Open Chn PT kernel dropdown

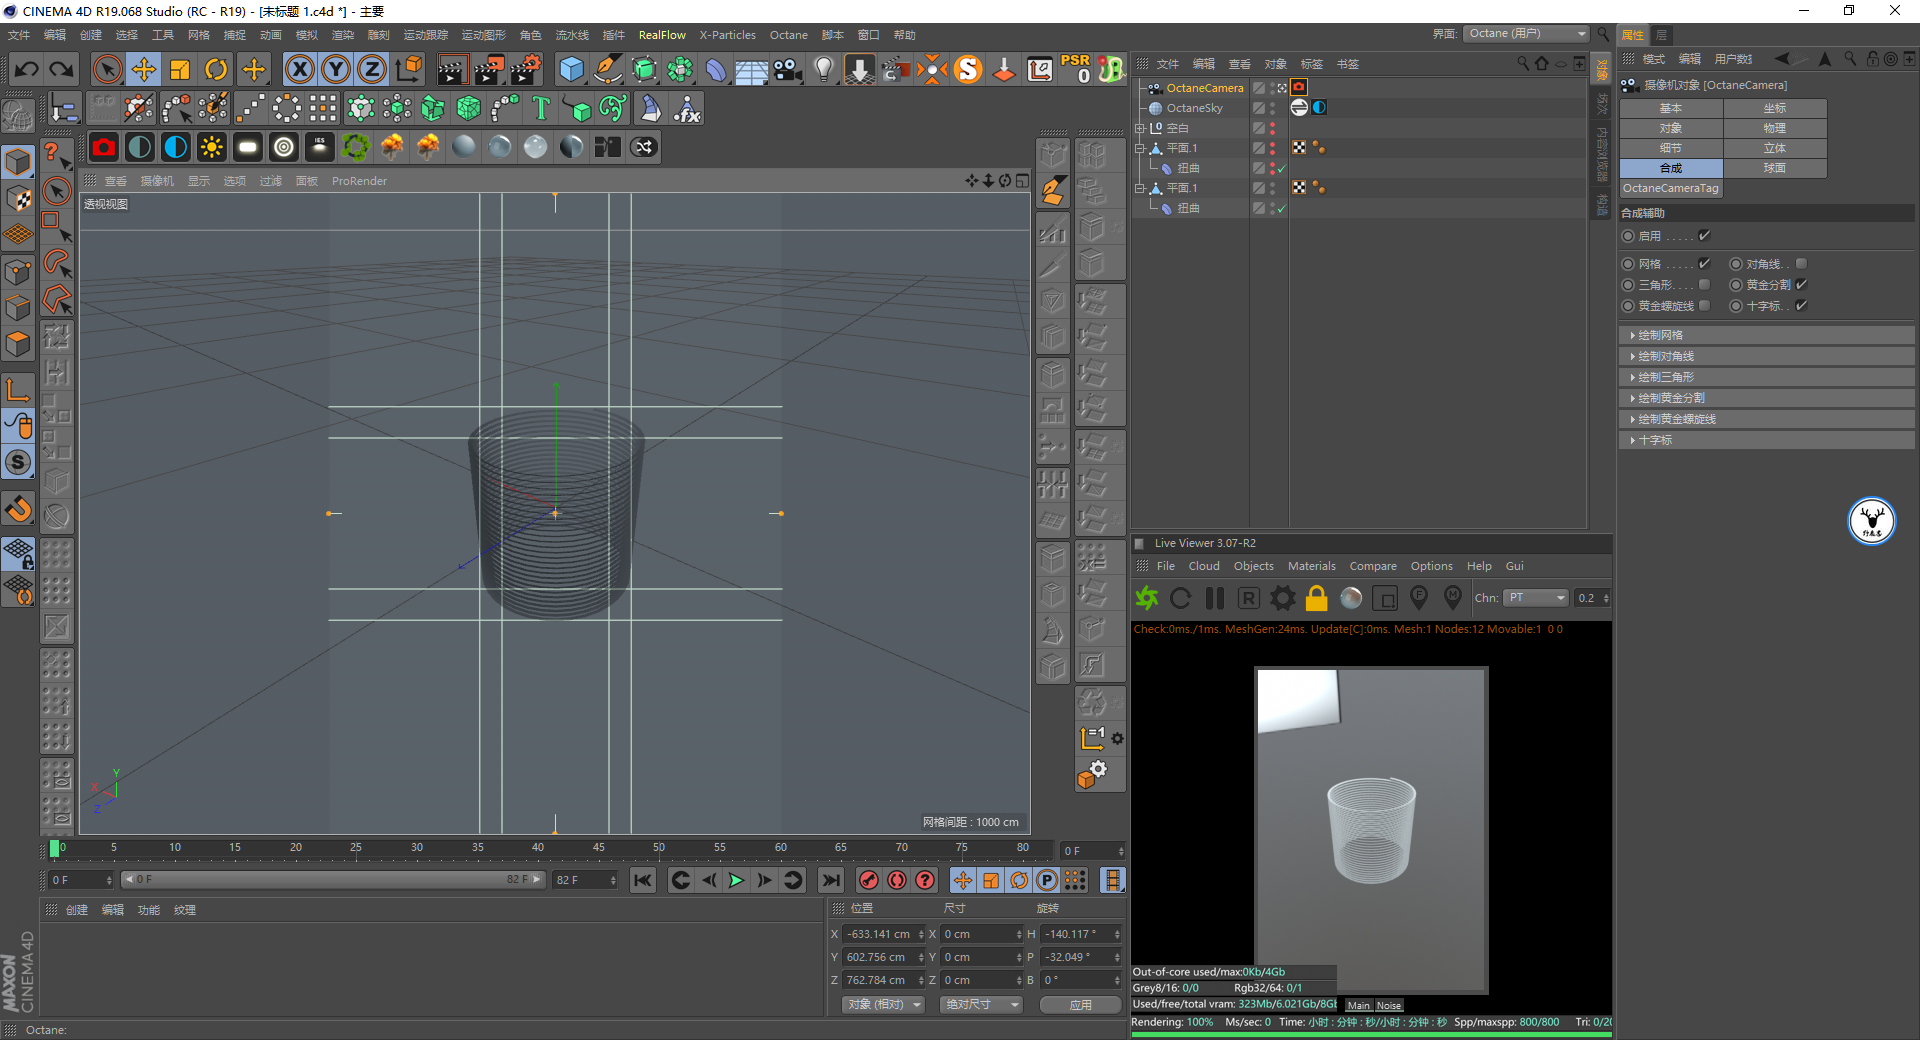click(x=1538, y=598)
